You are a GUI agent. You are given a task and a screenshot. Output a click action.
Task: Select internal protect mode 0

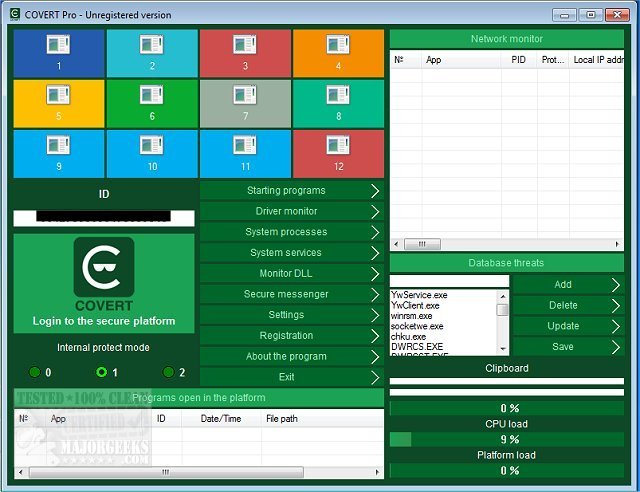coord(35,372)
